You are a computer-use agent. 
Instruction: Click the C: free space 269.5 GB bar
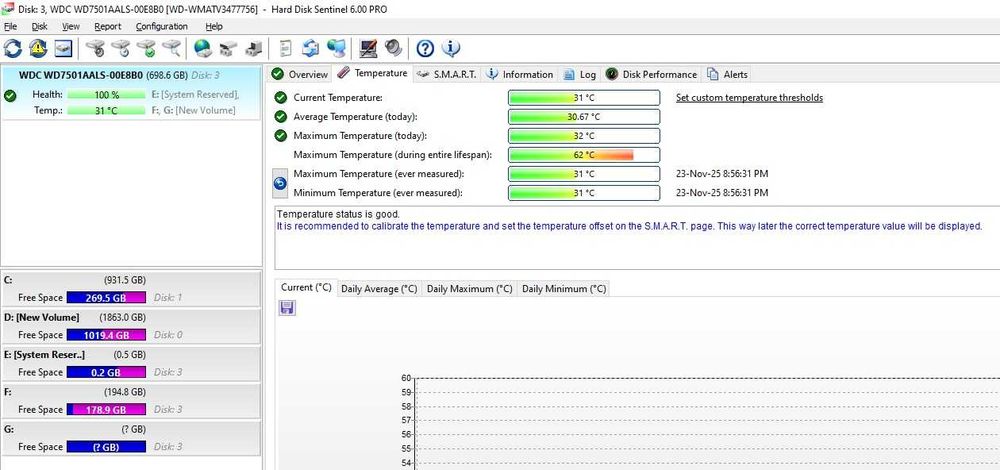106,298
